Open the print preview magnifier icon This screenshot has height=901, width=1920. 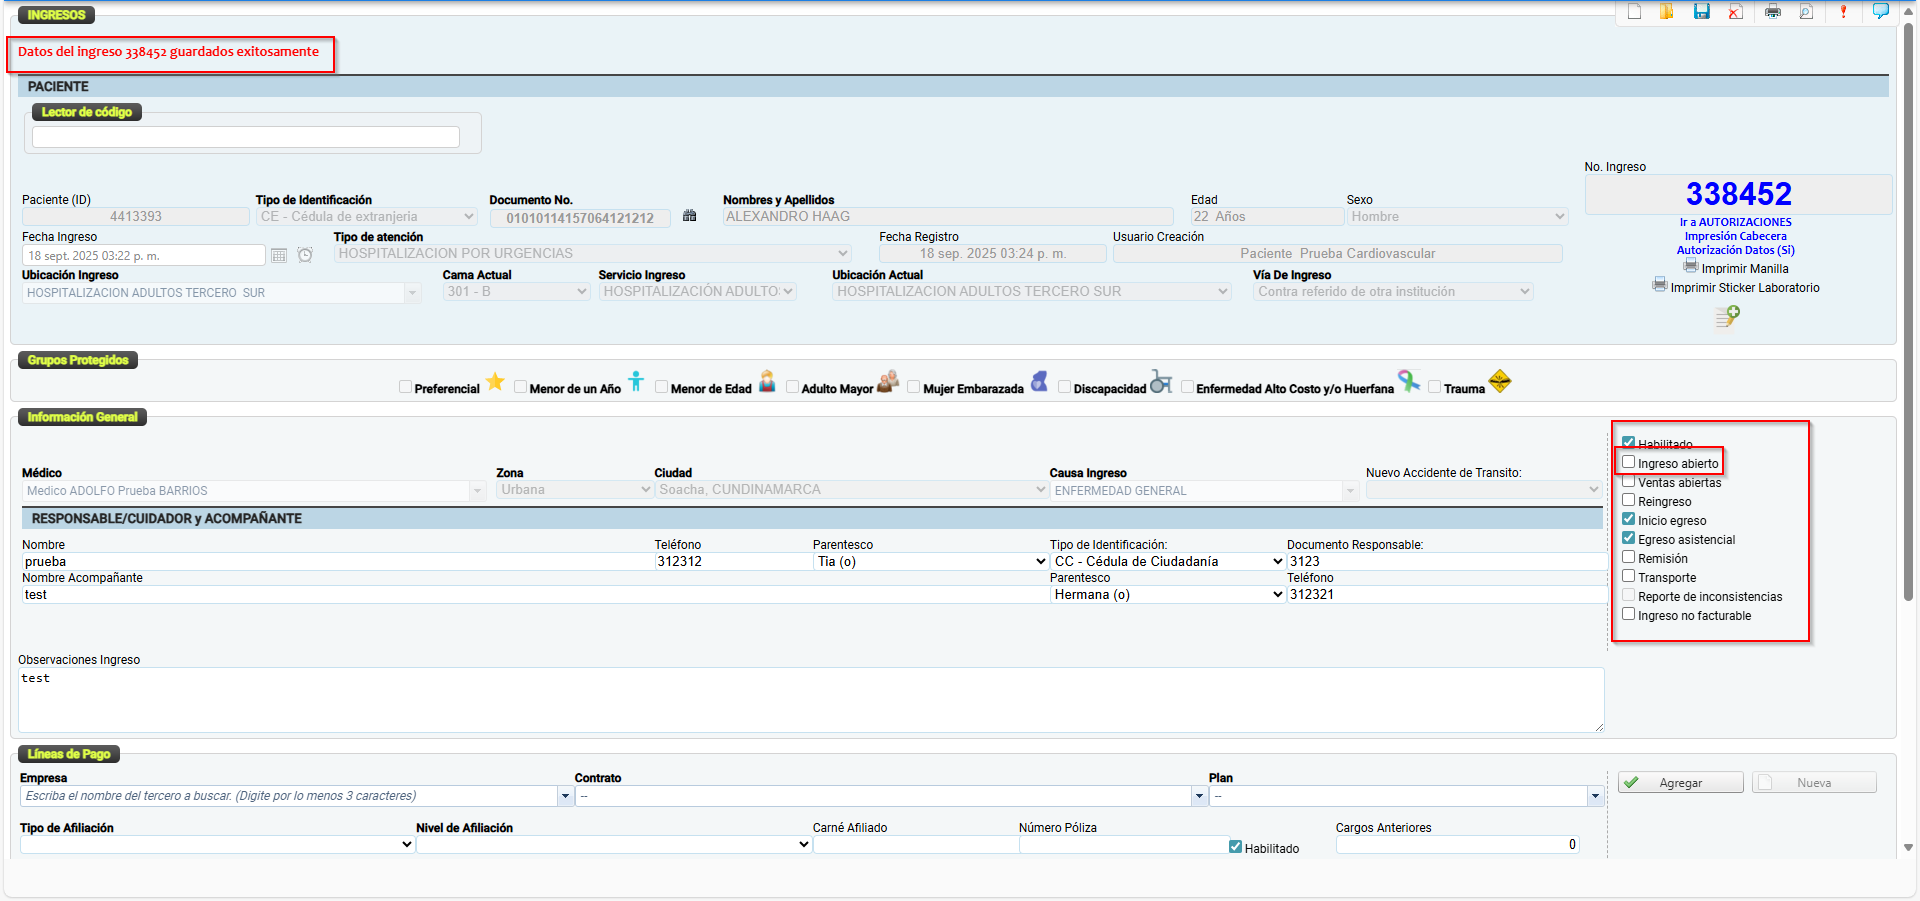click(1806, 12)
